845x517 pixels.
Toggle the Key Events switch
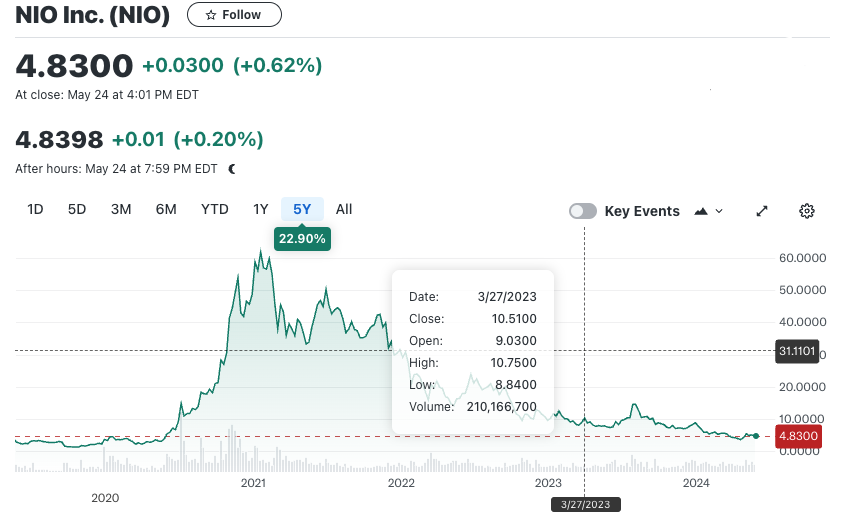tap(583, 211)
